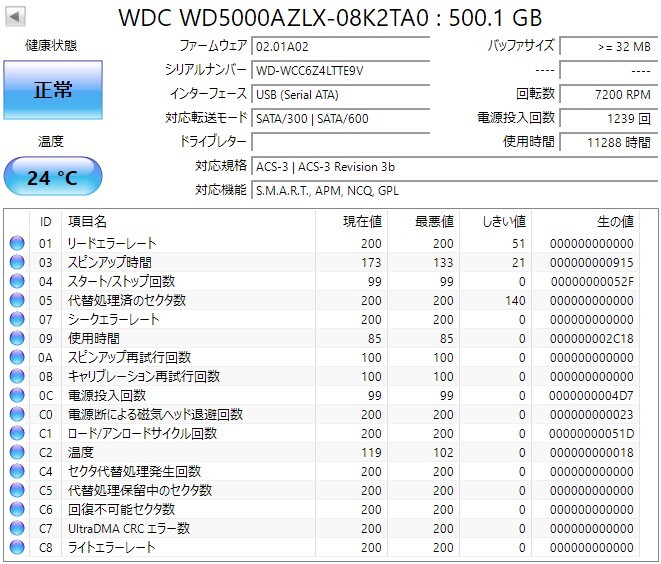The height and width of the screenshot is (564, 661).
Task: Select the スピンアップ時間 attribute row
Action: 324,262
